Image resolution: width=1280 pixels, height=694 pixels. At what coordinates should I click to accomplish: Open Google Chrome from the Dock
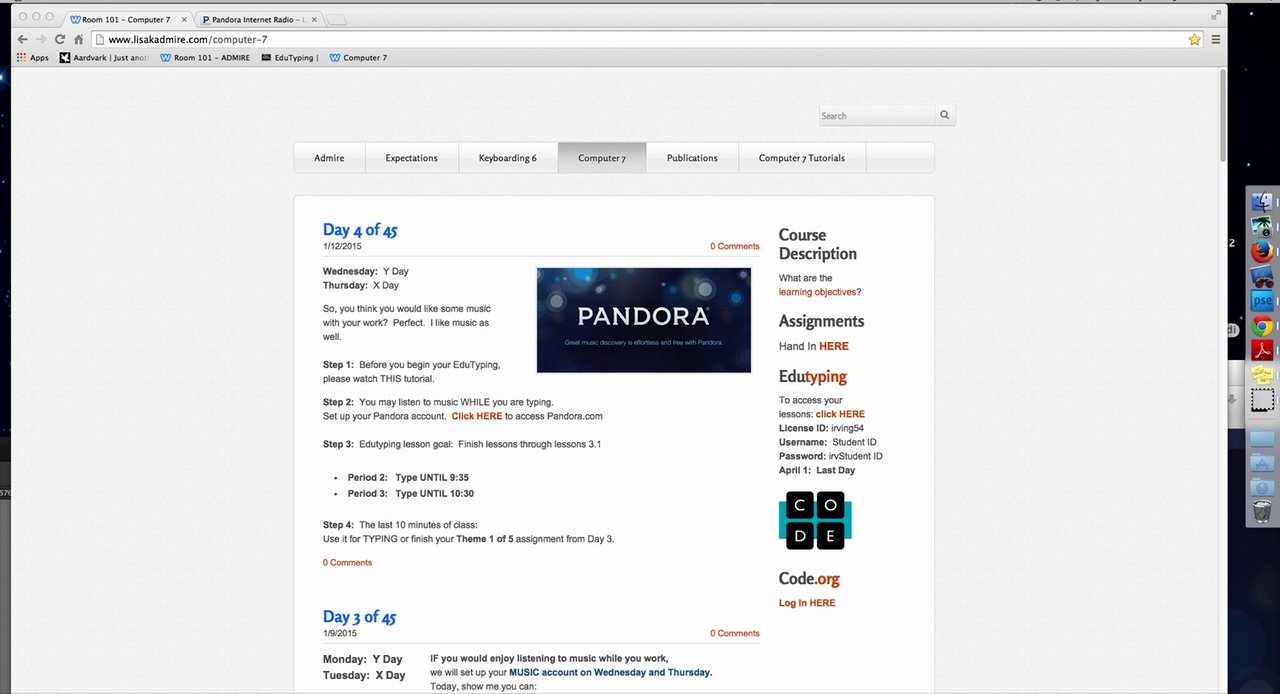pos(1262,326)
